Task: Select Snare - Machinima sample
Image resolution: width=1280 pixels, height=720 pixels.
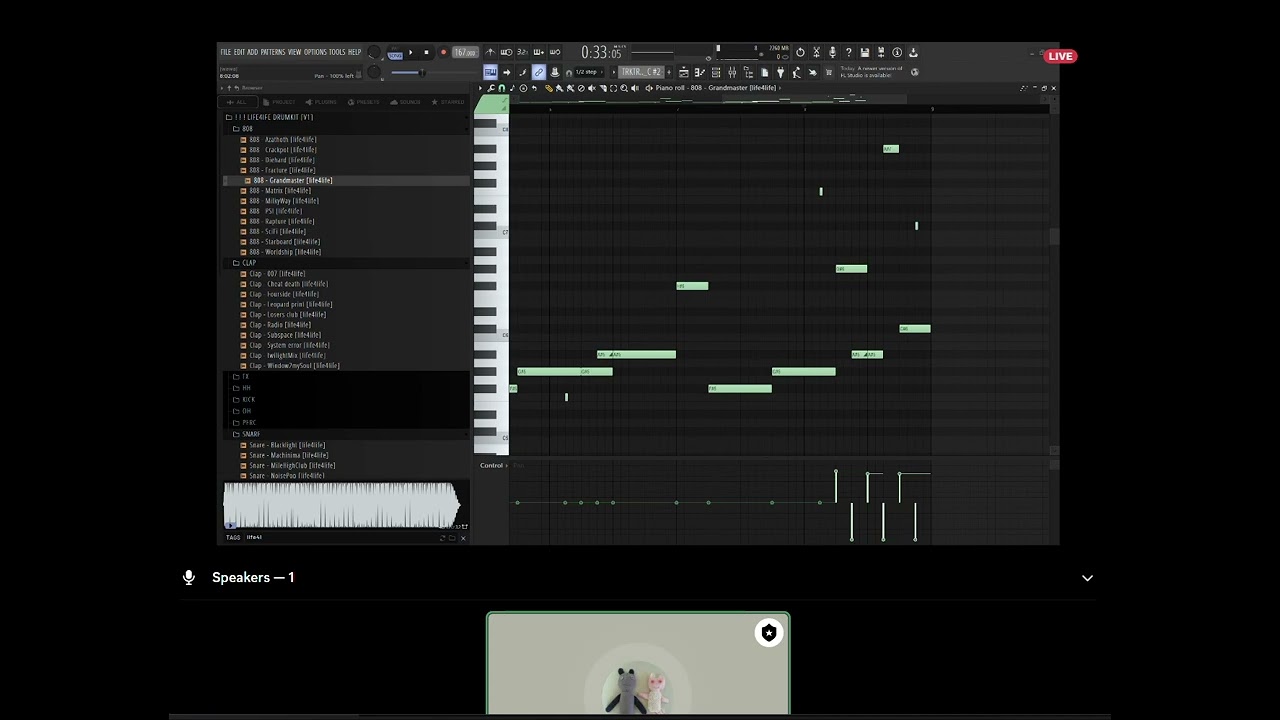Action: [x=288, y=455]
